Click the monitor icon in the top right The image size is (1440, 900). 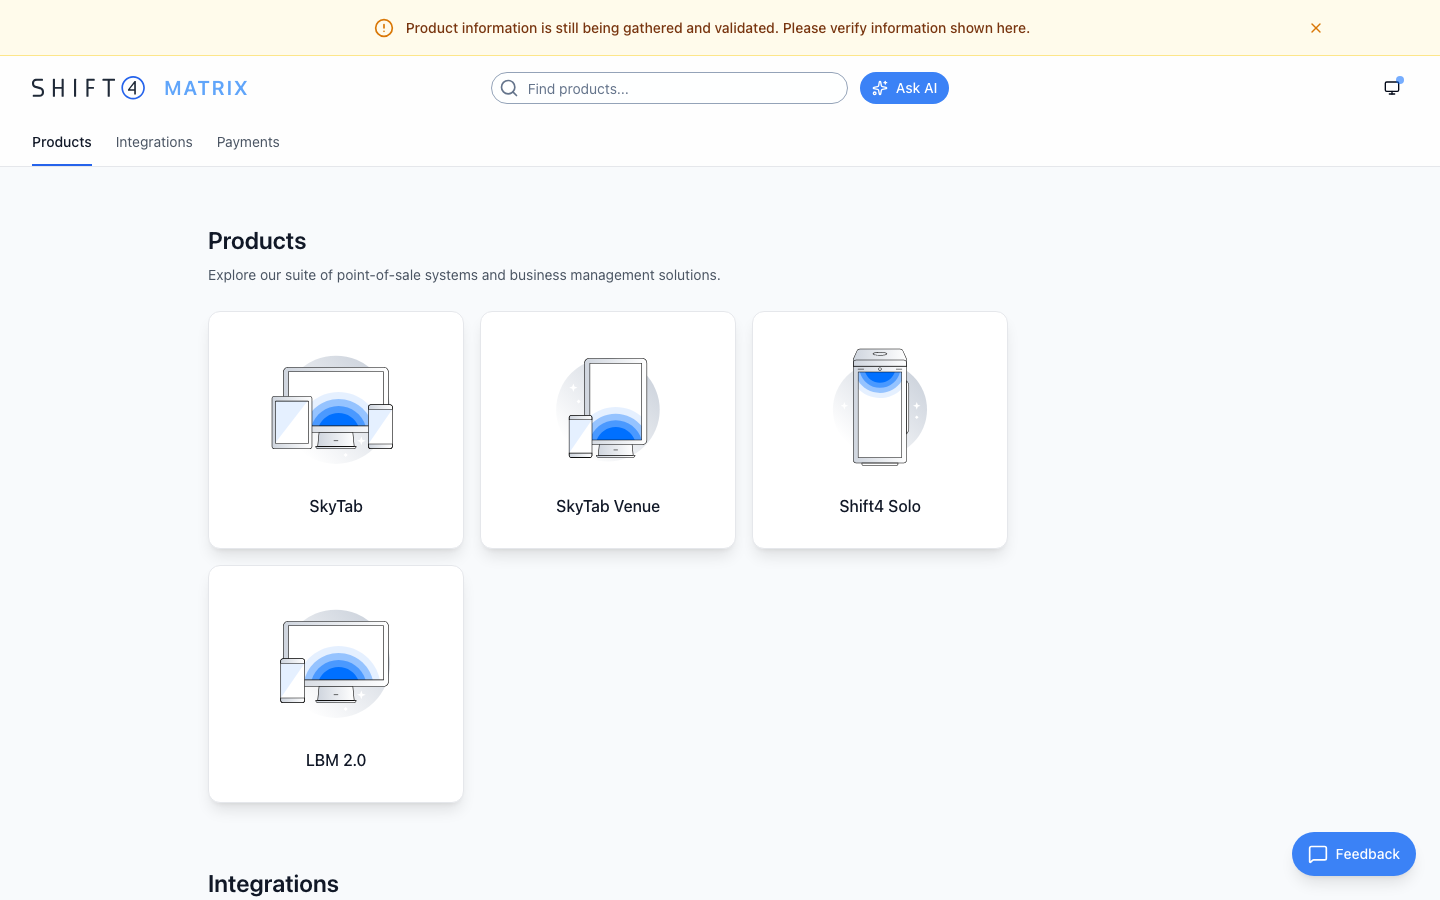click(1392, 88)
